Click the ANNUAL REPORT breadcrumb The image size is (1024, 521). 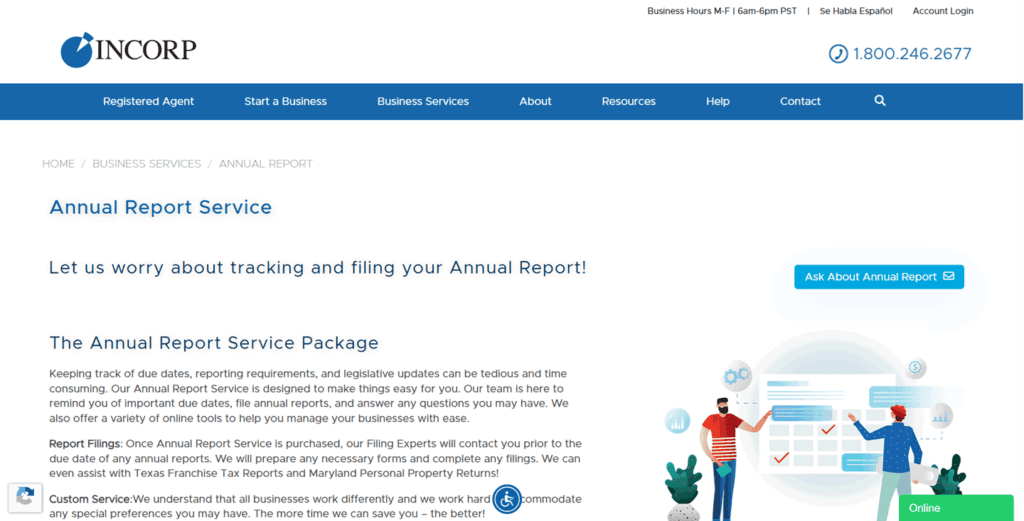[266, 164]
